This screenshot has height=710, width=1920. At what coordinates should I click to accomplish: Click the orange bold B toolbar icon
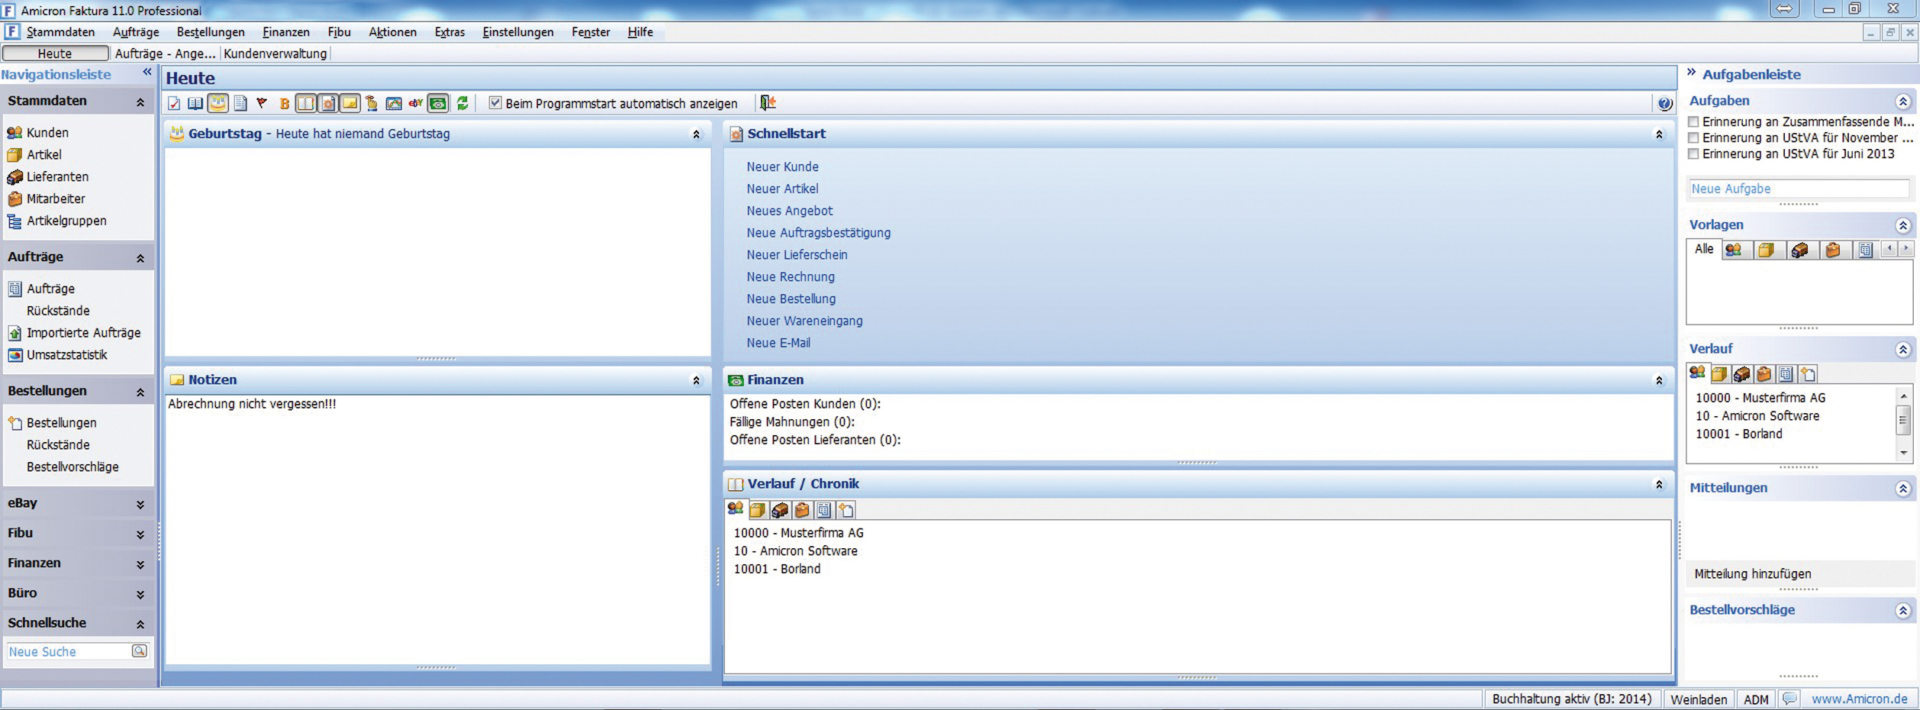click(x=284, y=103)
